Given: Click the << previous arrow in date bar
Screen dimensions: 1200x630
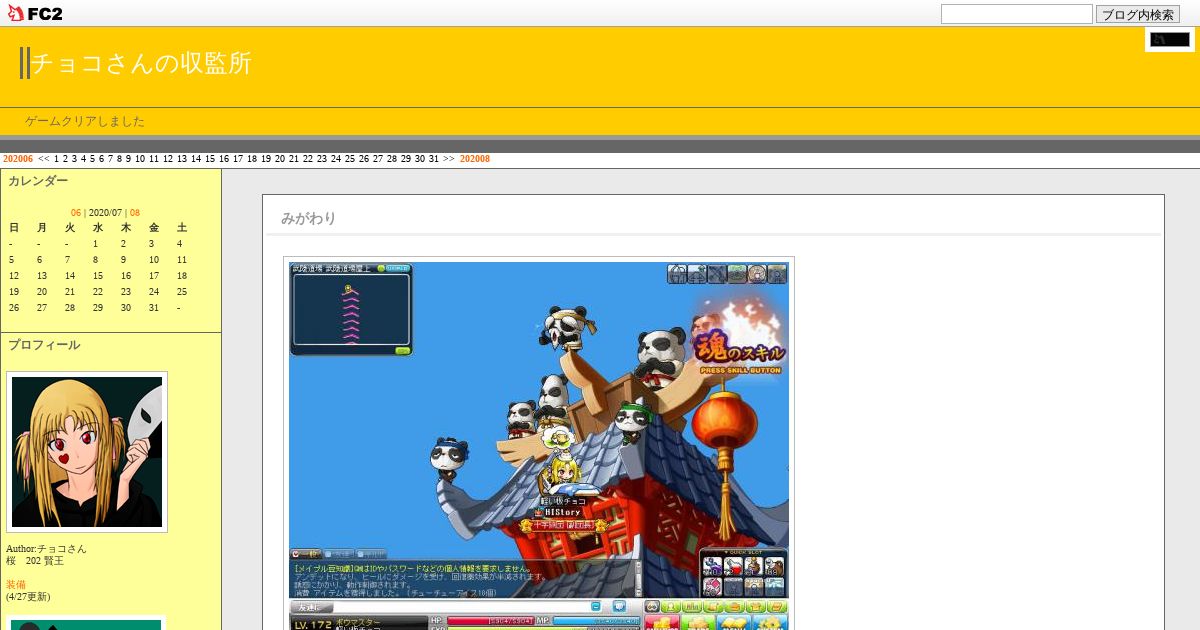Looking at the screenshot, I should pyautogui.click(x=44, y=159).
